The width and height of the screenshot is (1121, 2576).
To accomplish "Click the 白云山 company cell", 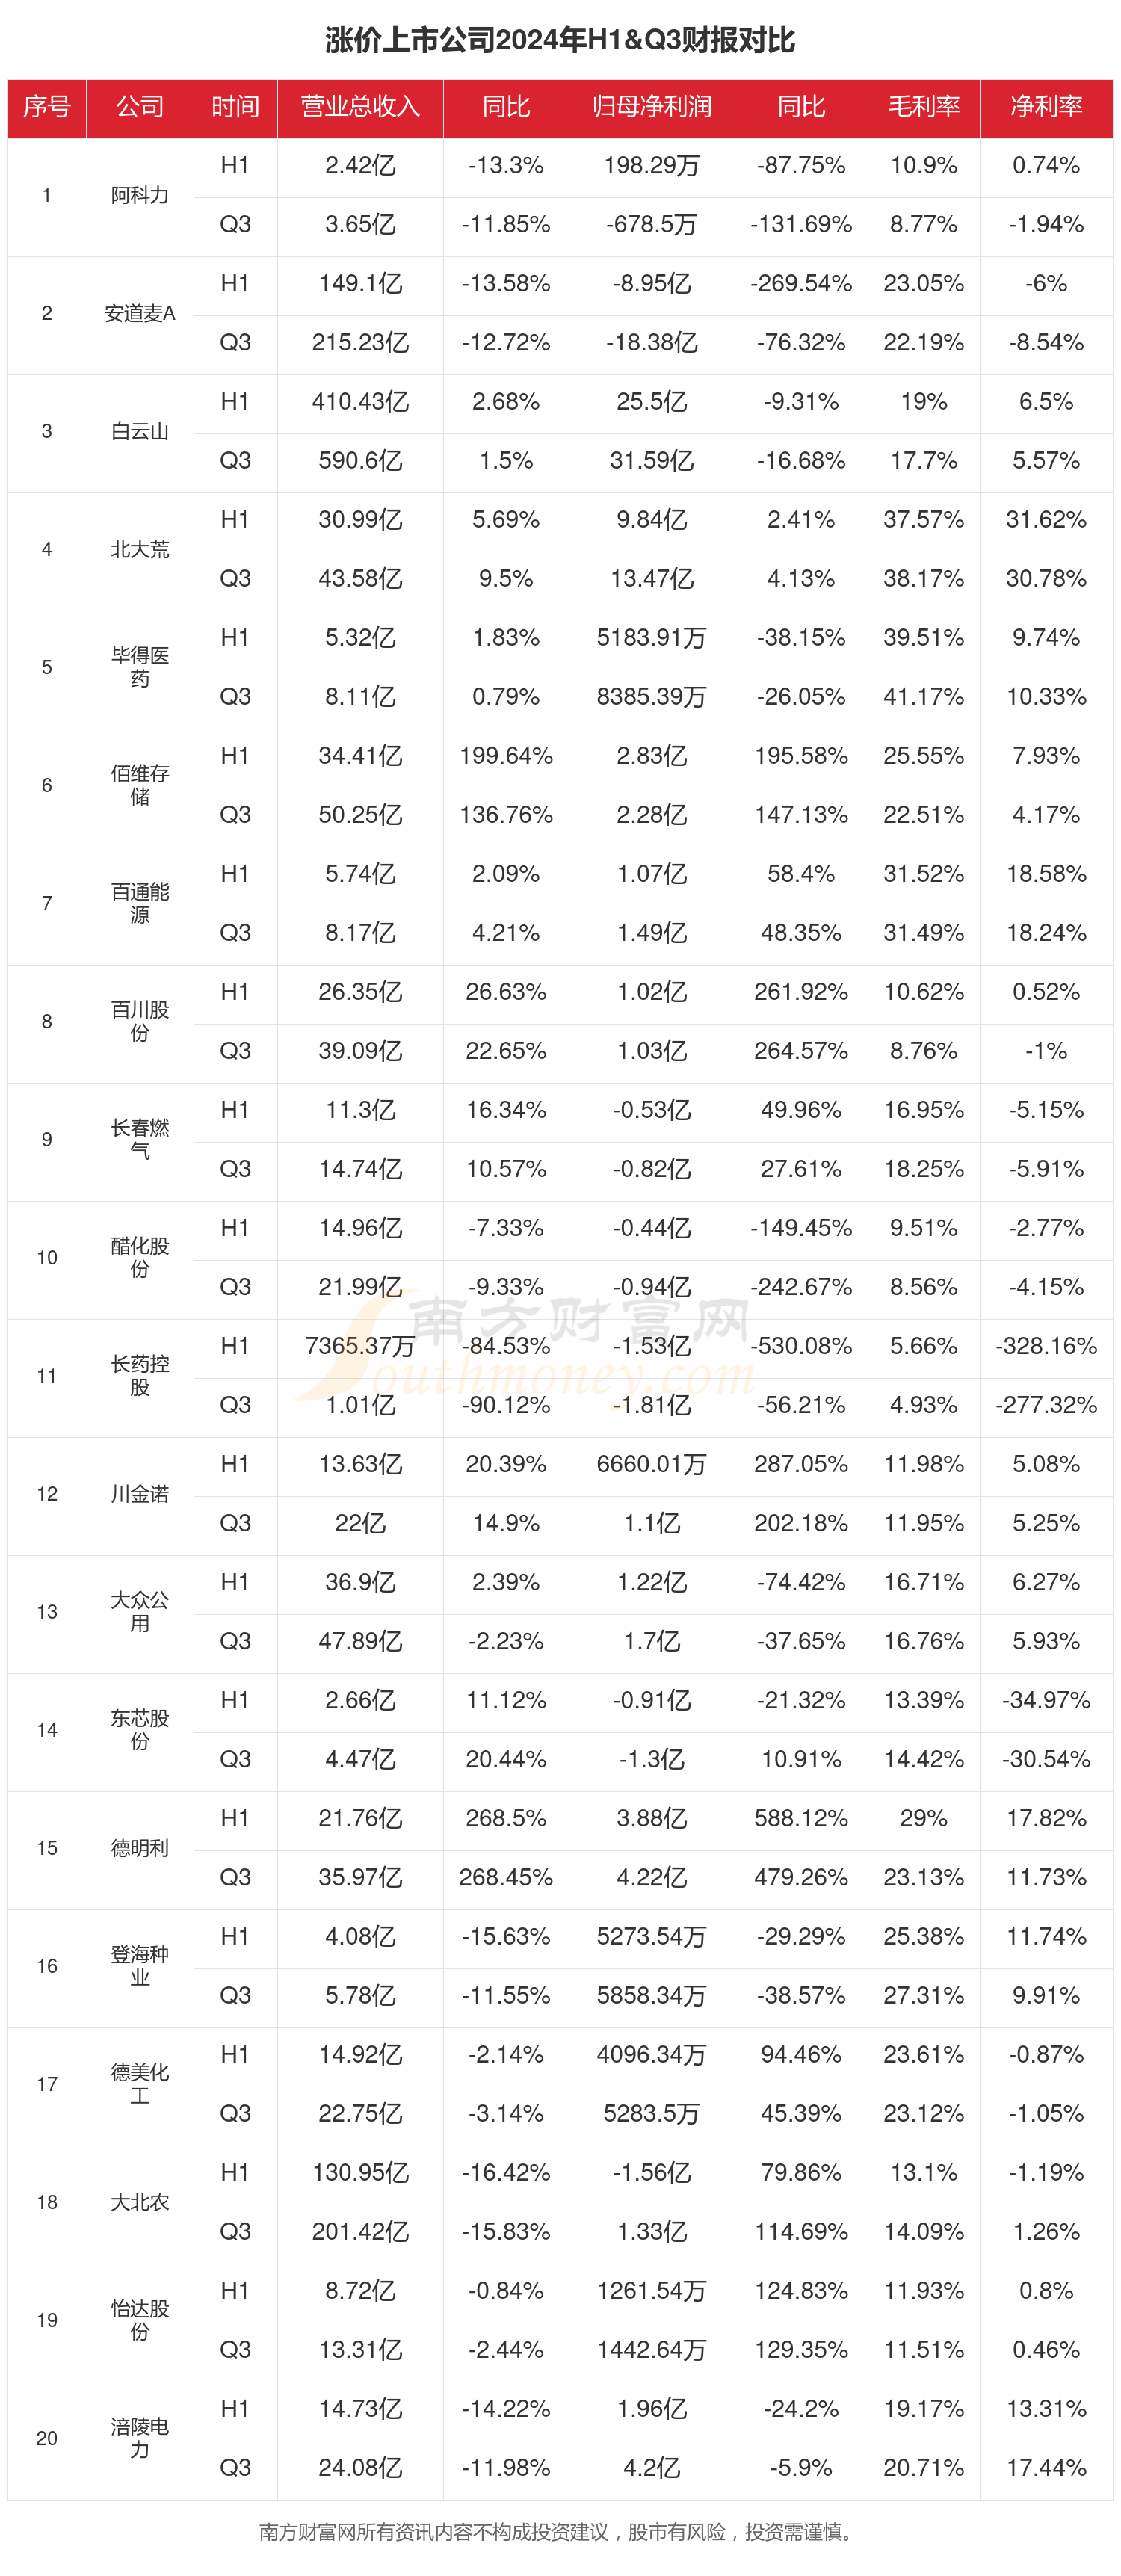I will (x=140, y=431).
